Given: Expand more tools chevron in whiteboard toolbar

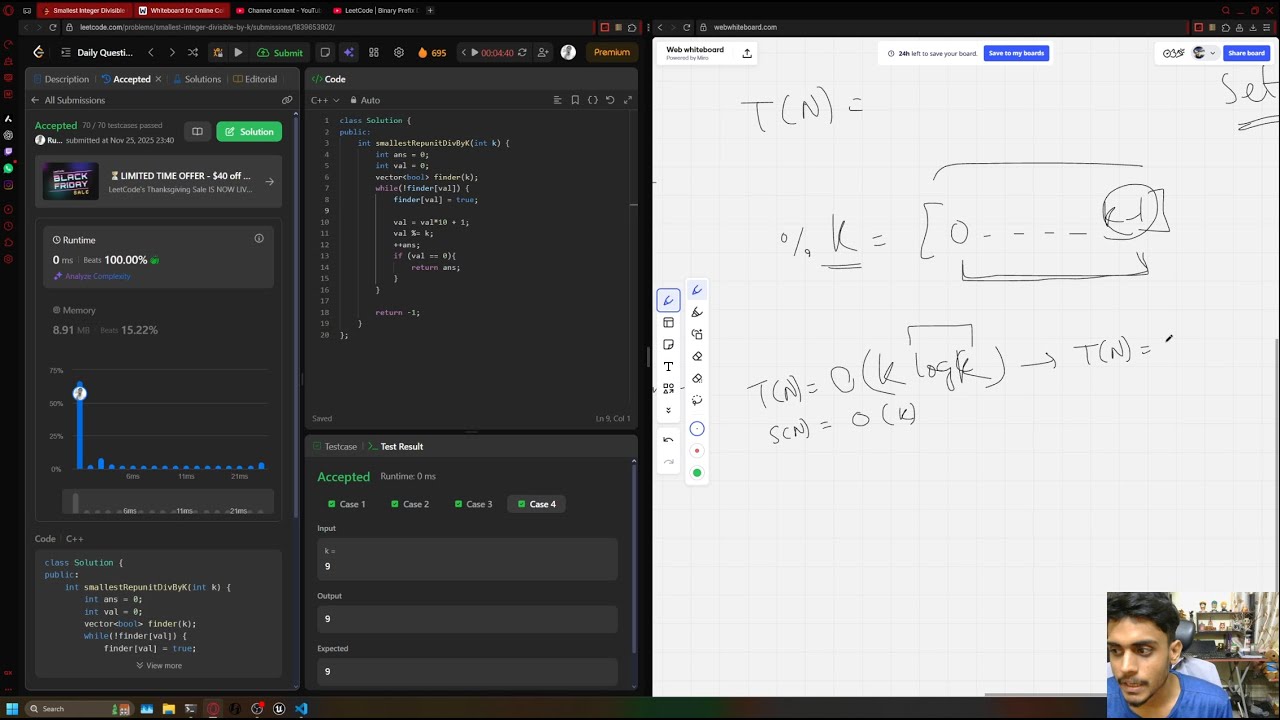Looking at the screenshot, I should coord(668,410).
